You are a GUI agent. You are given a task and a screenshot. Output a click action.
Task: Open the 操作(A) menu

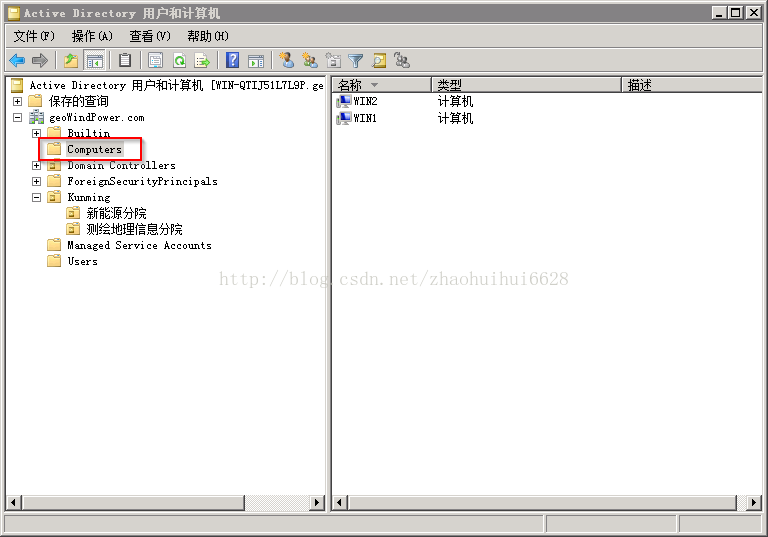coord(92,36)
